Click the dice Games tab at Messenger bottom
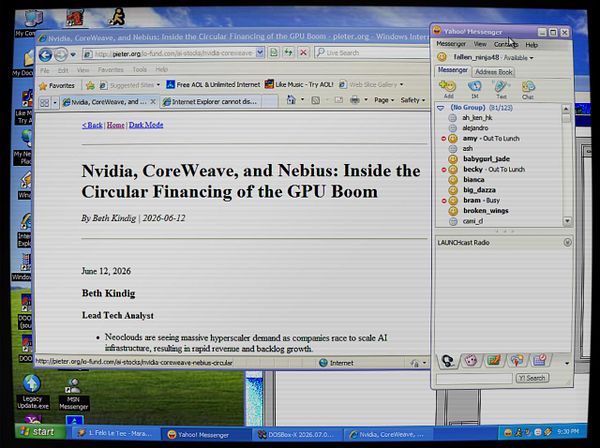 point(471,360)
